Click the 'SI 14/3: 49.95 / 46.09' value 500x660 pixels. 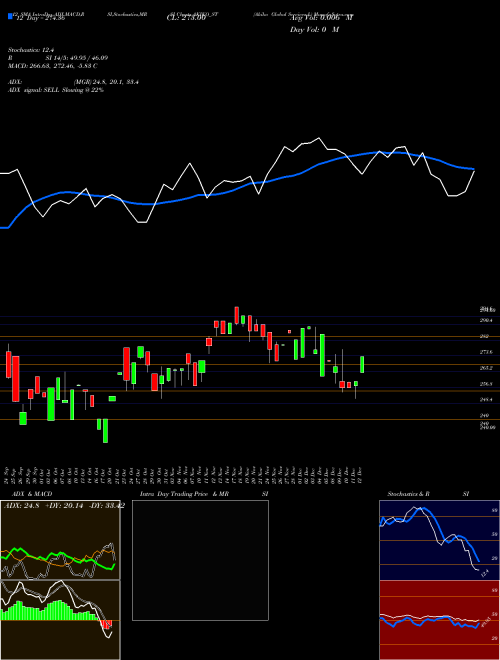(x=77, y=58)
